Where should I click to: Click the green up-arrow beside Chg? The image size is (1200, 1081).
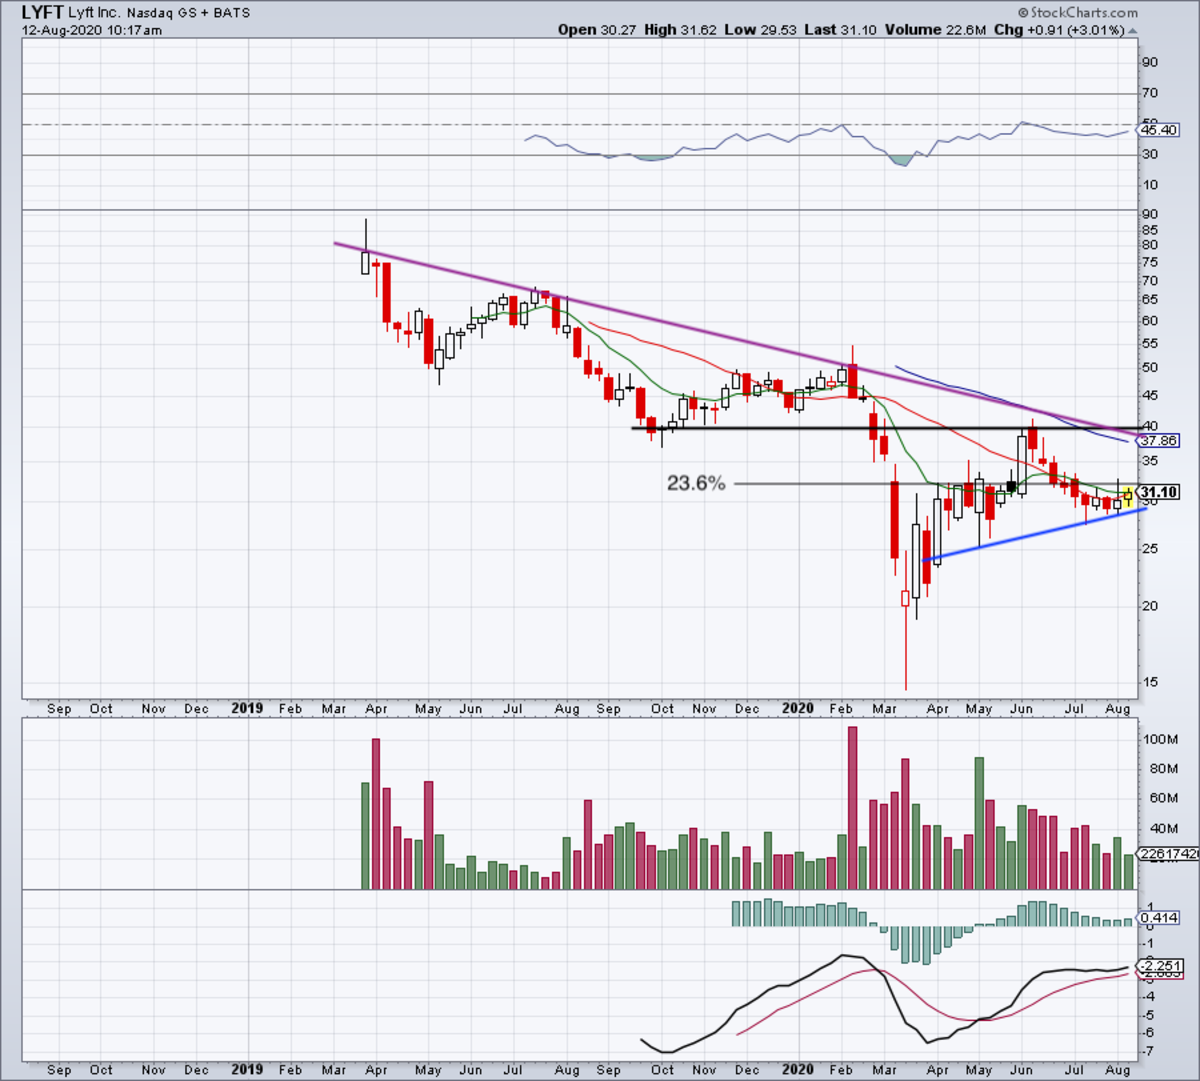[x=1133, y=30]
